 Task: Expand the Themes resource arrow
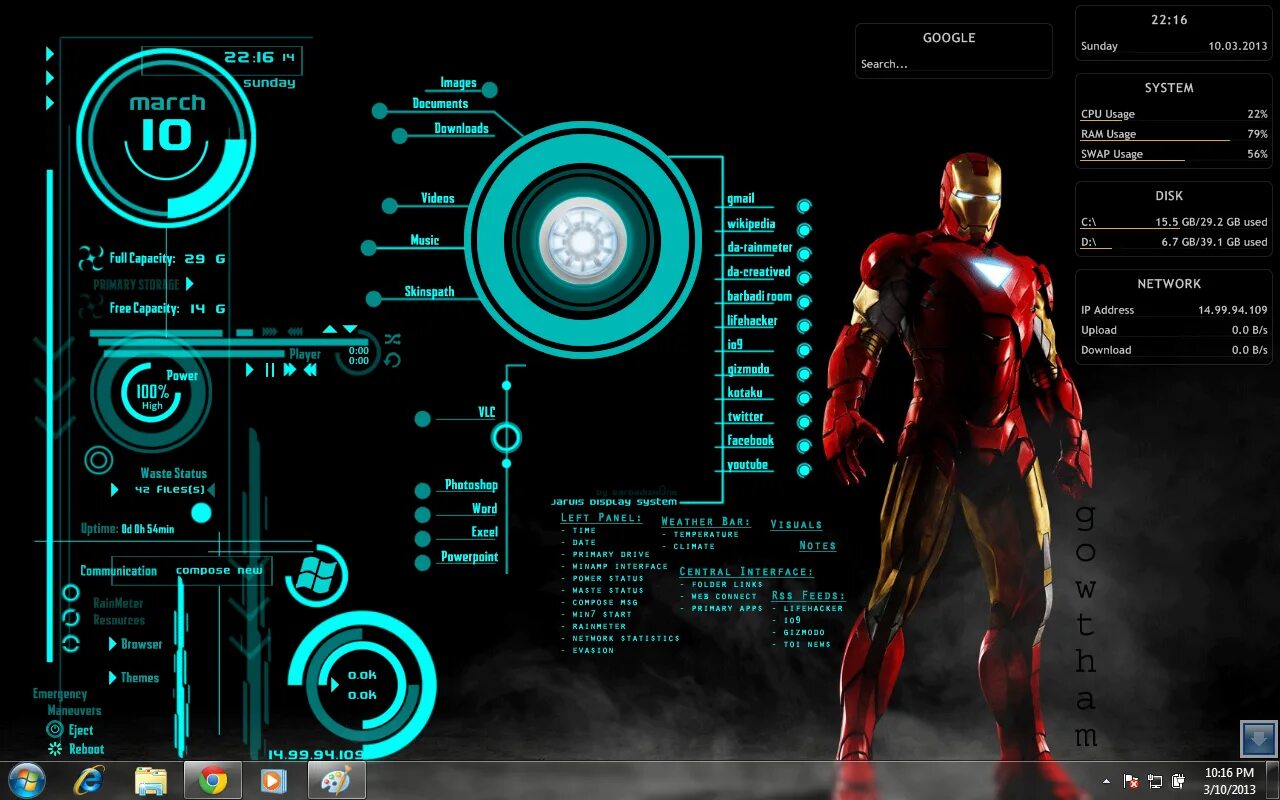pyautogui.click(x=113, y=677)
